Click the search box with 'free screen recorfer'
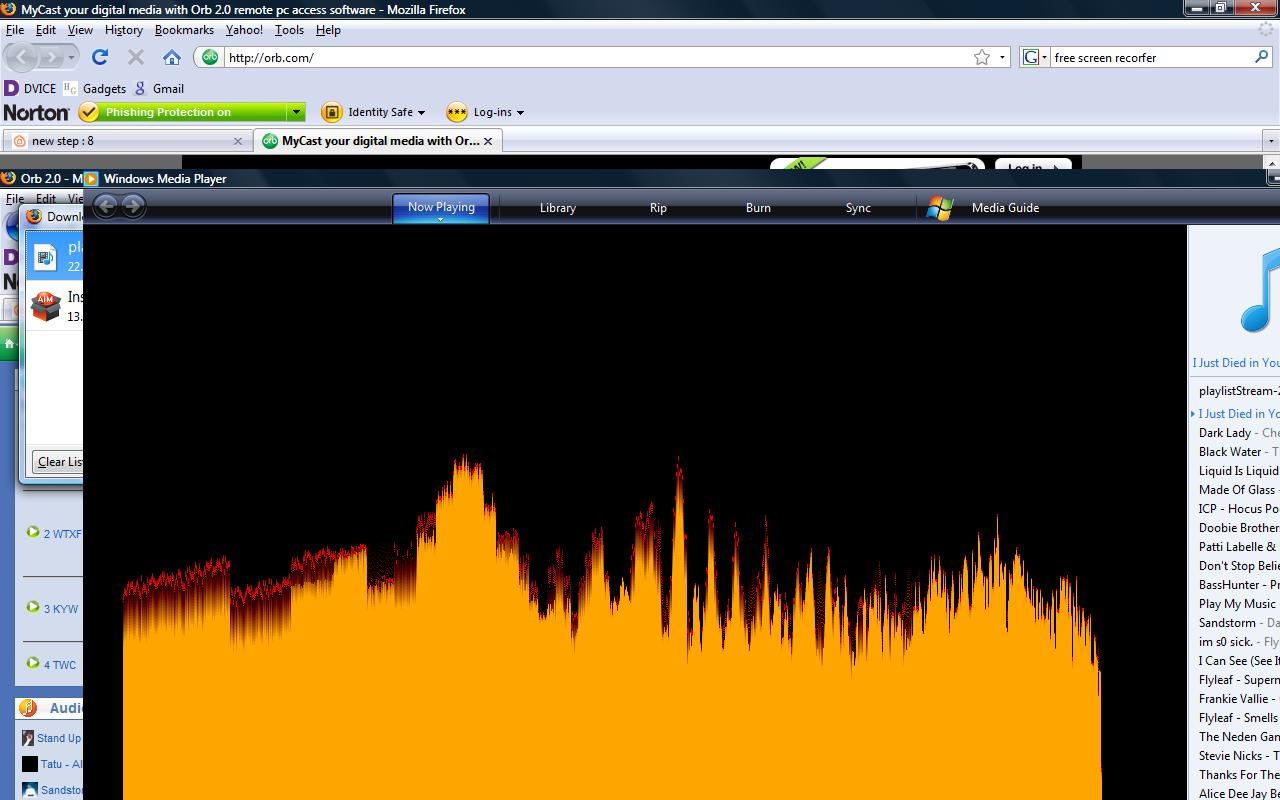 coord(1150,57)
